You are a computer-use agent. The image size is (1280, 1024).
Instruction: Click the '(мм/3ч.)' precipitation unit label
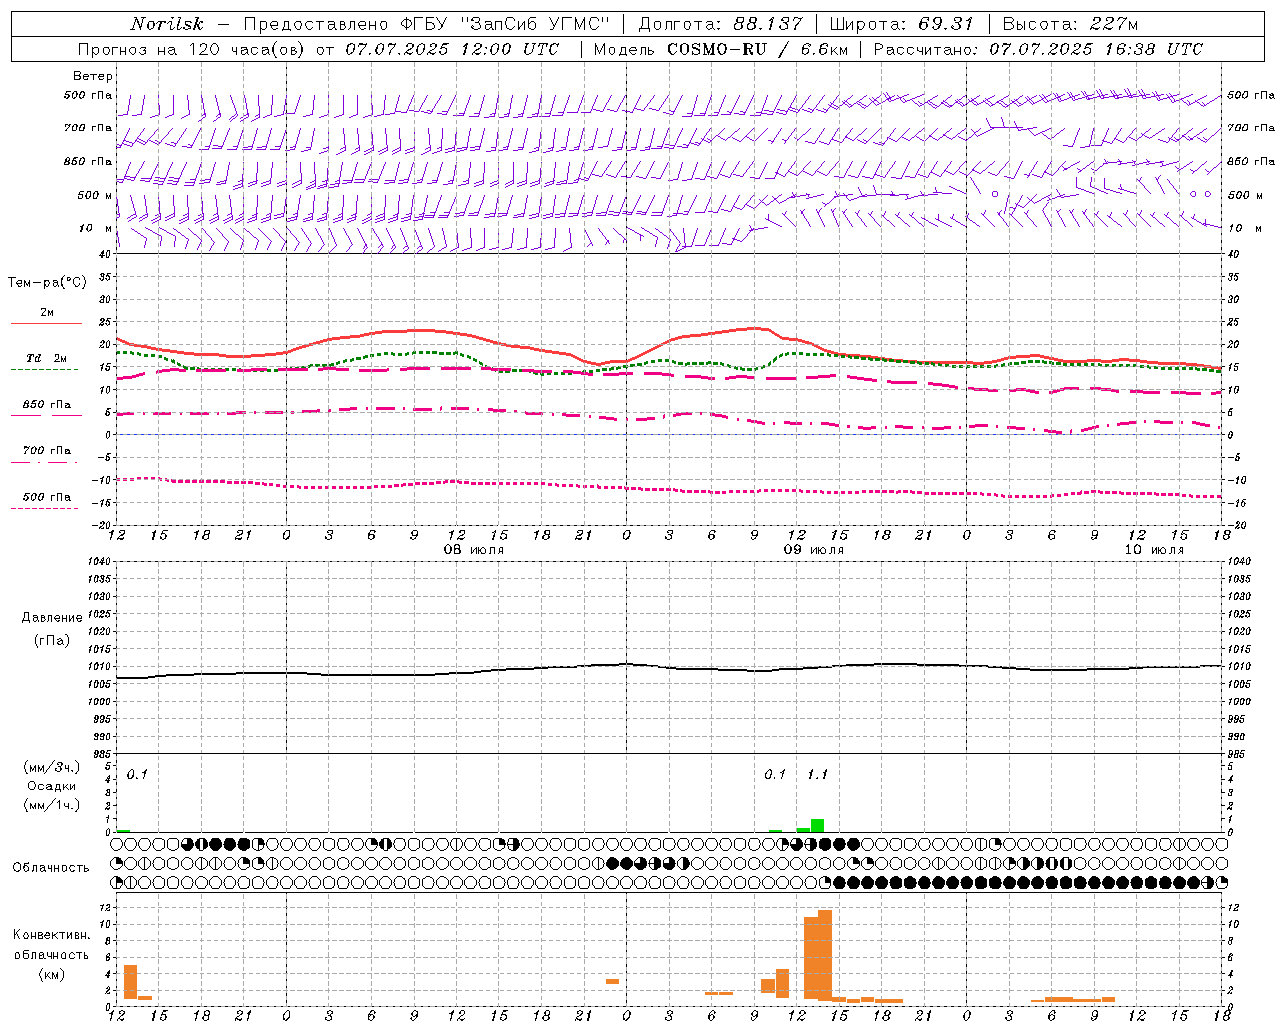point(52,768)
